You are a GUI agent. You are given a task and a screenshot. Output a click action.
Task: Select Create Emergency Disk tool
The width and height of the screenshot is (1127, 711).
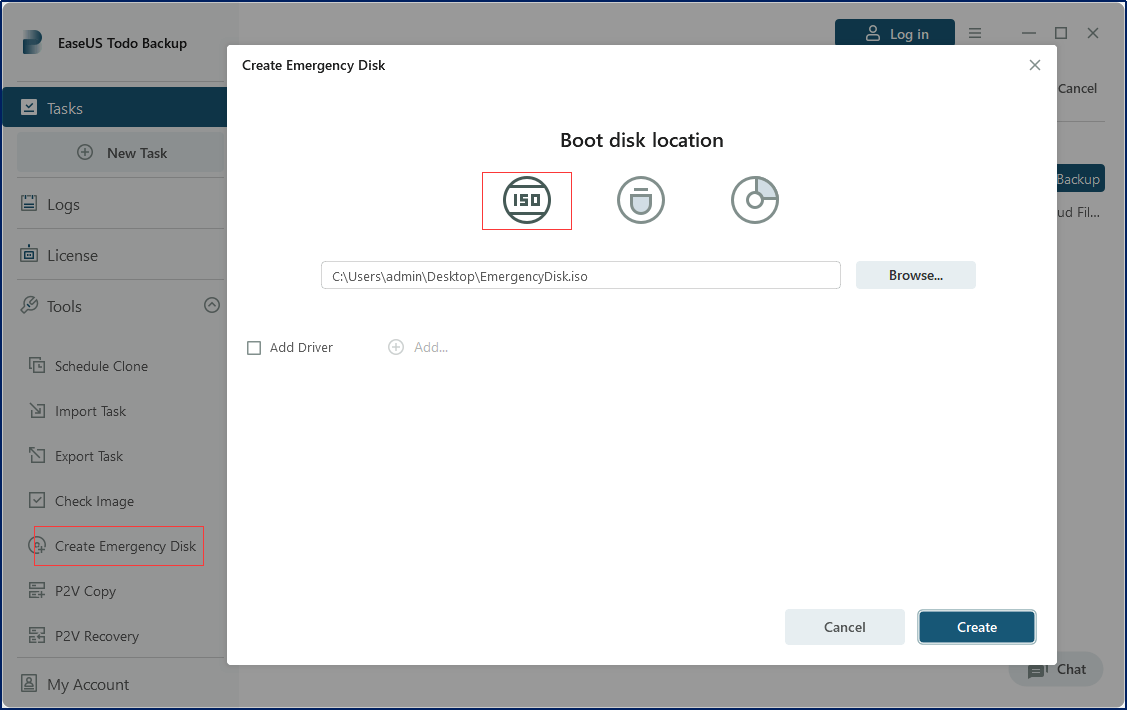125,546
